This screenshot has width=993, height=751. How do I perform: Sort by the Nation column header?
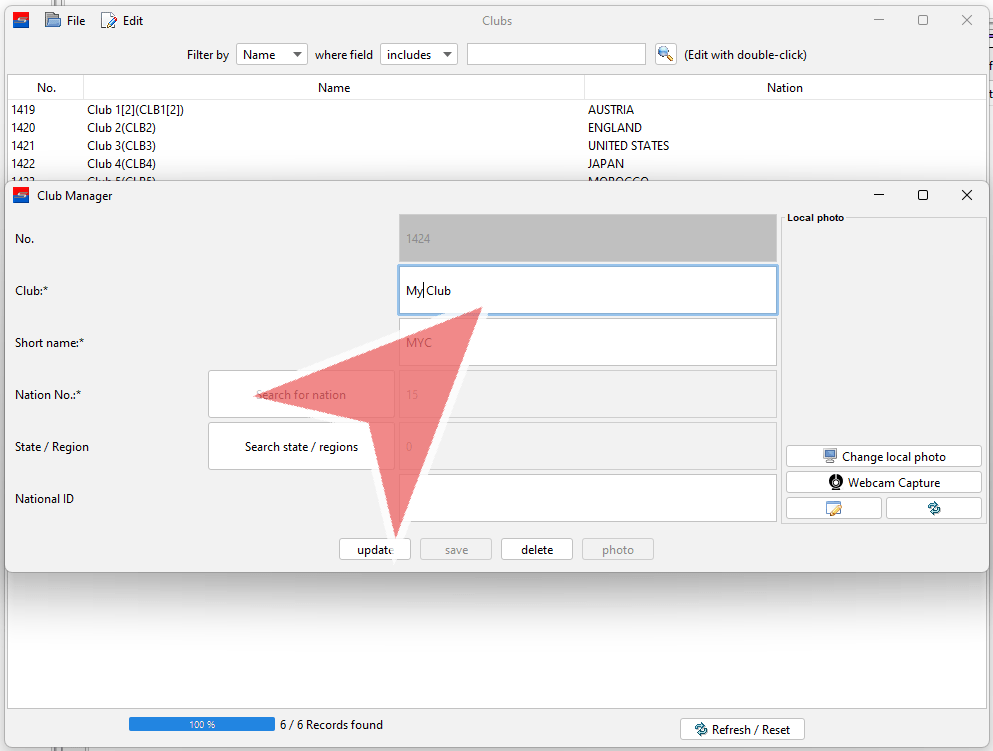tap(784, 88)
